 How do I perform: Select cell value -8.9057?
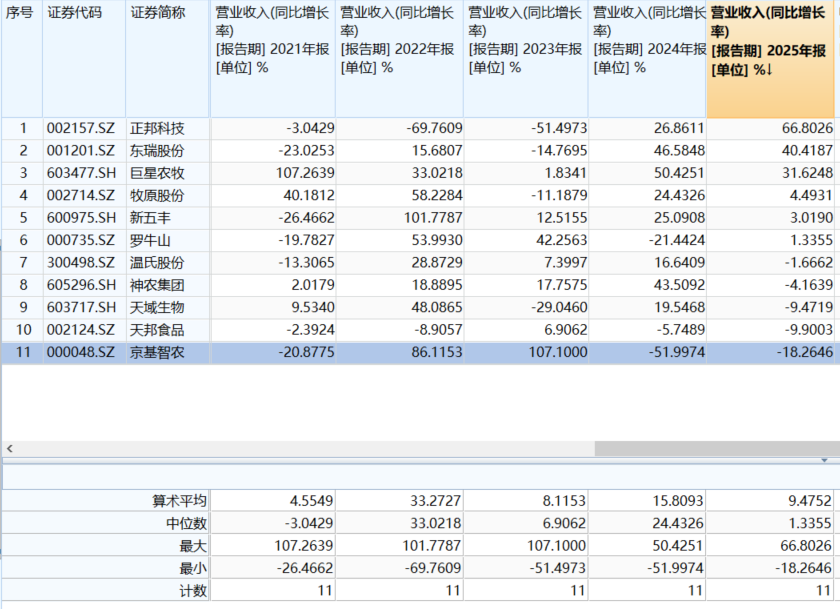[438, 330]
